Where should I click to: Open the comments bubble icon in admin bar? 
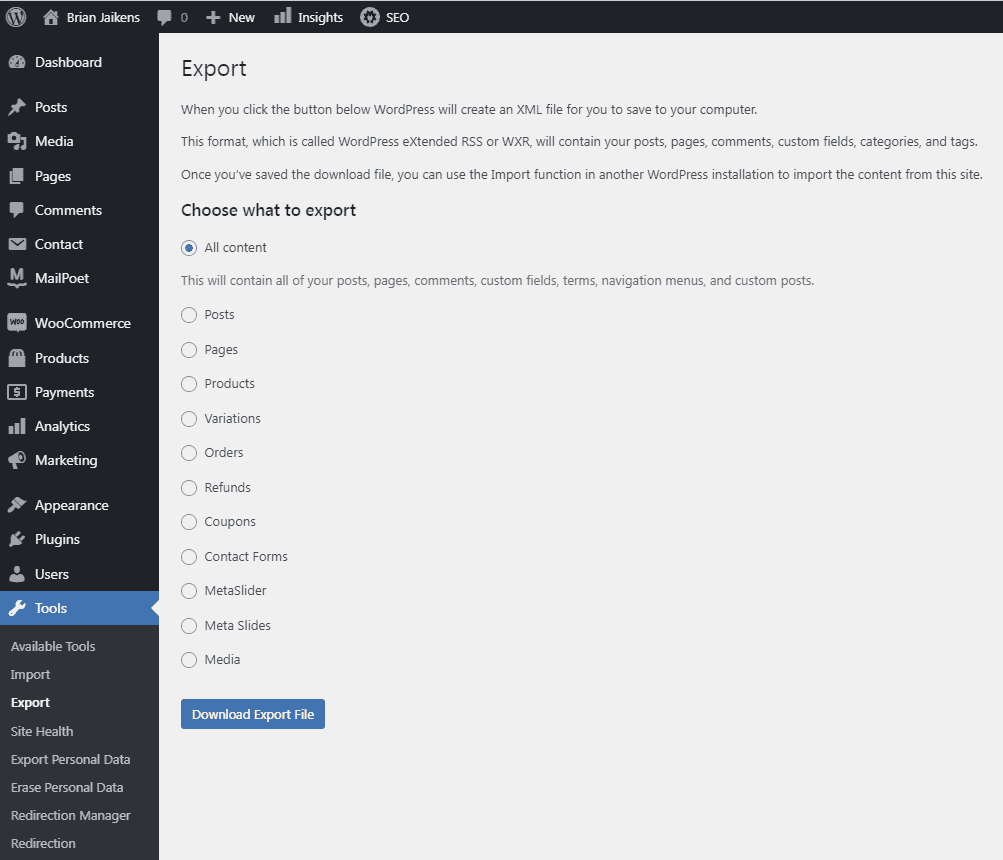click(164, 17)
